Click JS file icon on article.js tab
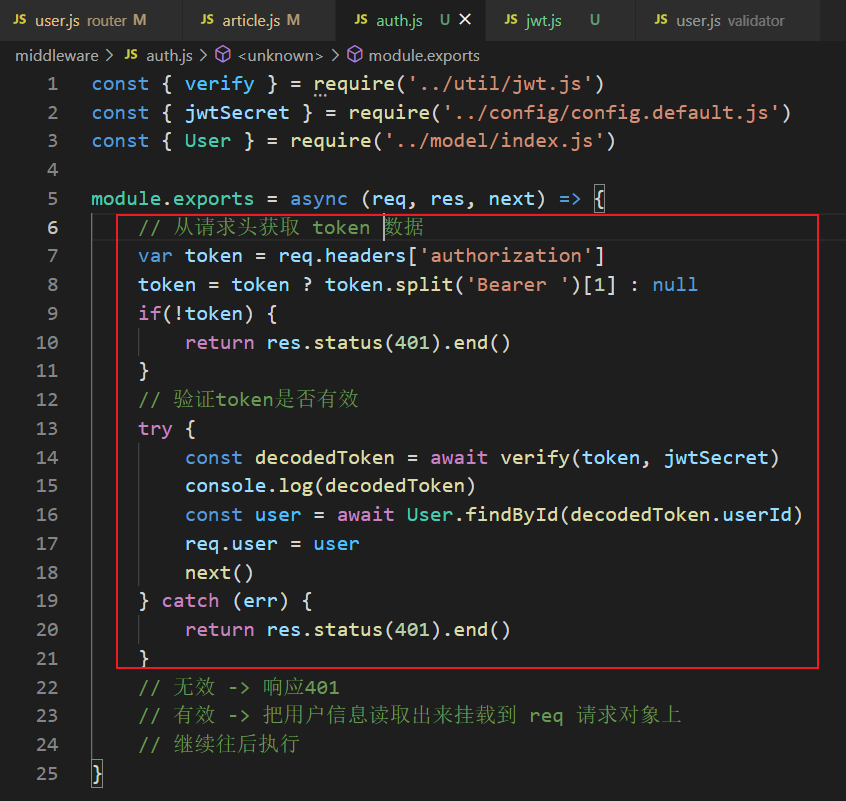Viewport: 846px width, 801px height. 207,20
